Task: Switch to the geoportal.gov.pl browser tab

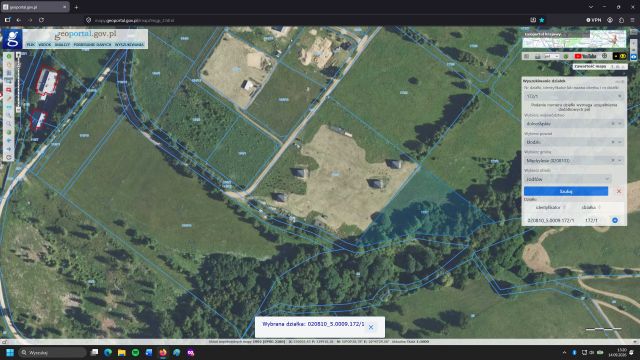Action: (x=34, y=7)
